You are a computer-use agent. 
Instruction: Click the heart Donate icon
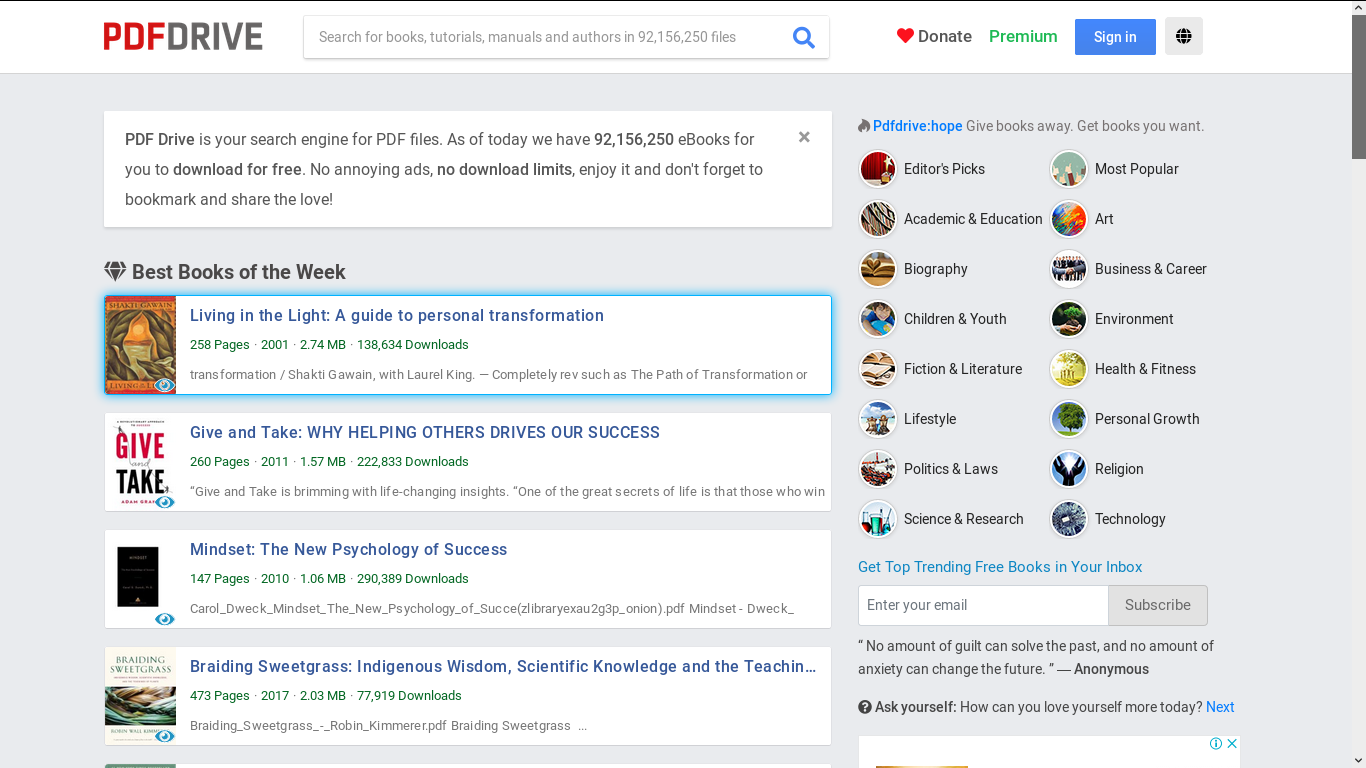pyautogui.click(x=905, y=36)
